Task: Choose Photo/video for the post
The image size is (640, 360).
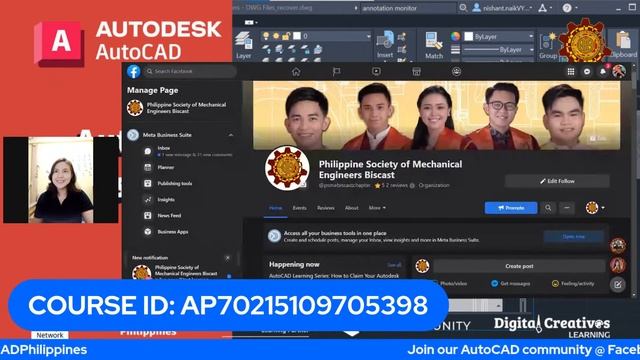Action: click(450, 283)
